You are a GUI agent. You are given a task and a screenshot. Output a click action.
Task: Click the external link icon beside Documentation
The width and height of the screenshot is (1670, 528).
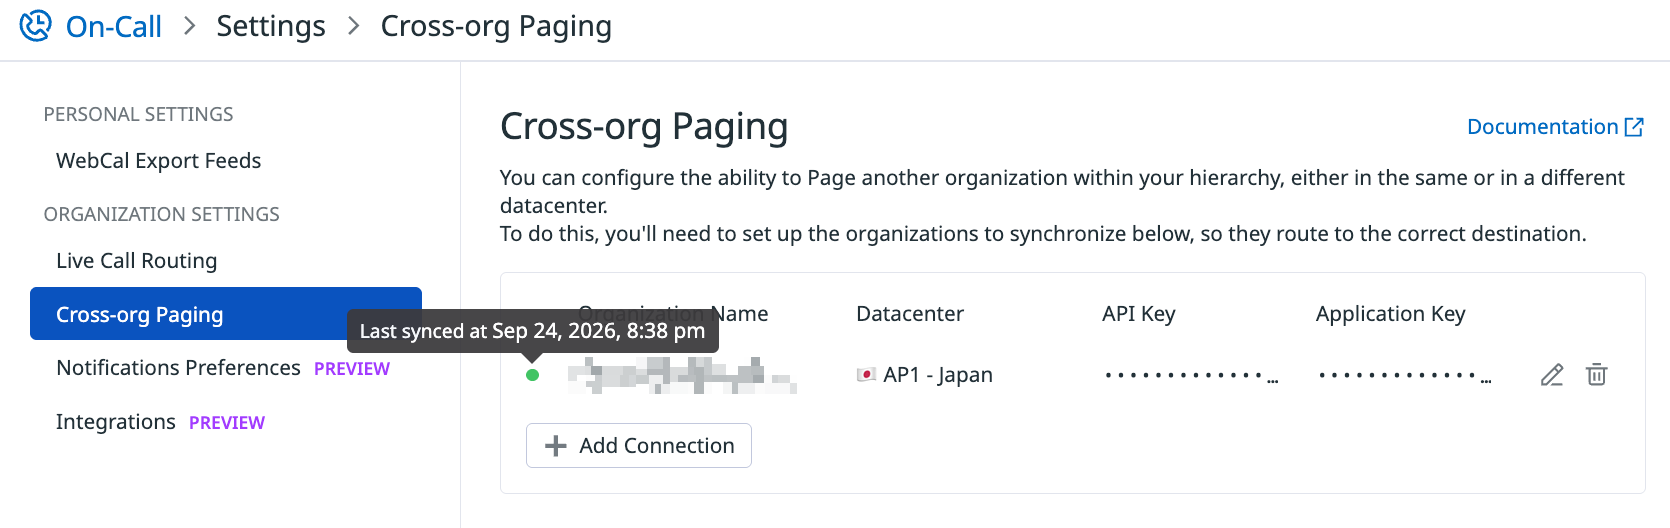tap(1634, 127)
